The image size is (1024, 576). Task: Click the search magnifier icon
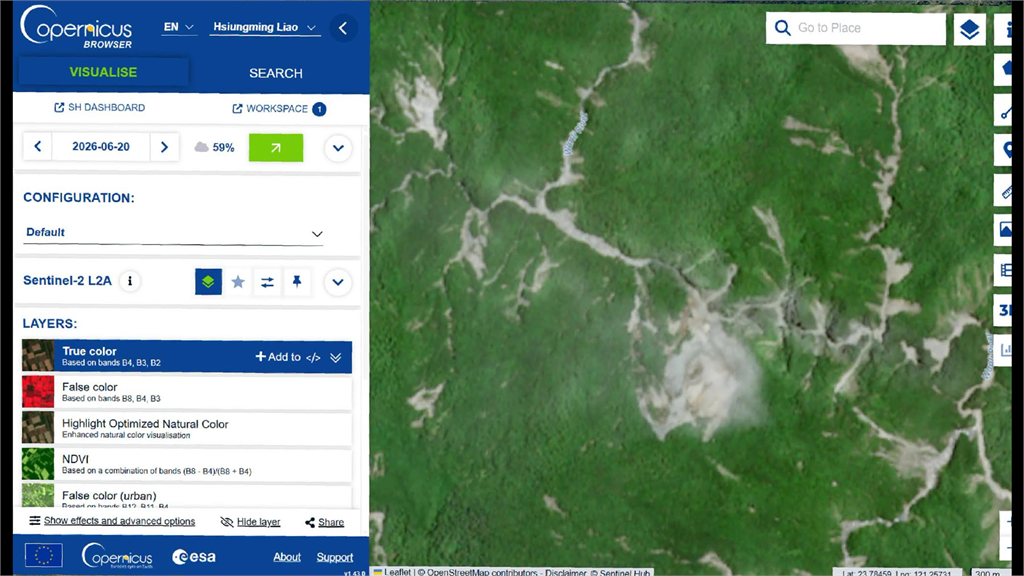782,28
